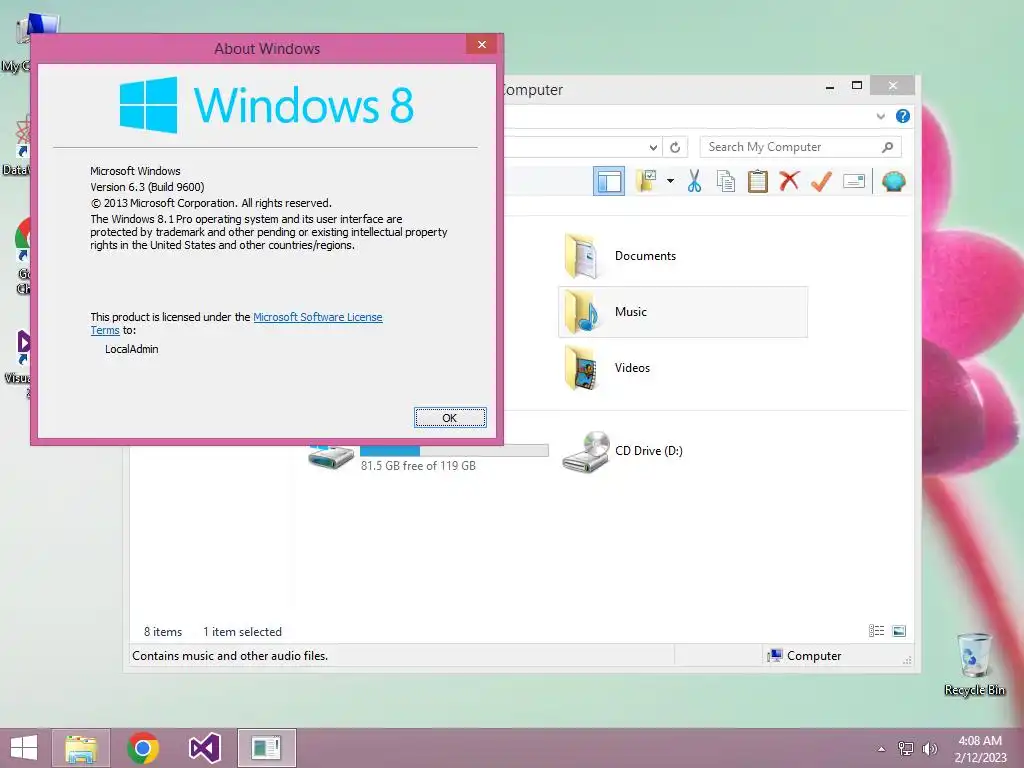The height and width of the screenshot is (768, 1024).
Task: Switch to details view in status bar
Action: (876, 631)
